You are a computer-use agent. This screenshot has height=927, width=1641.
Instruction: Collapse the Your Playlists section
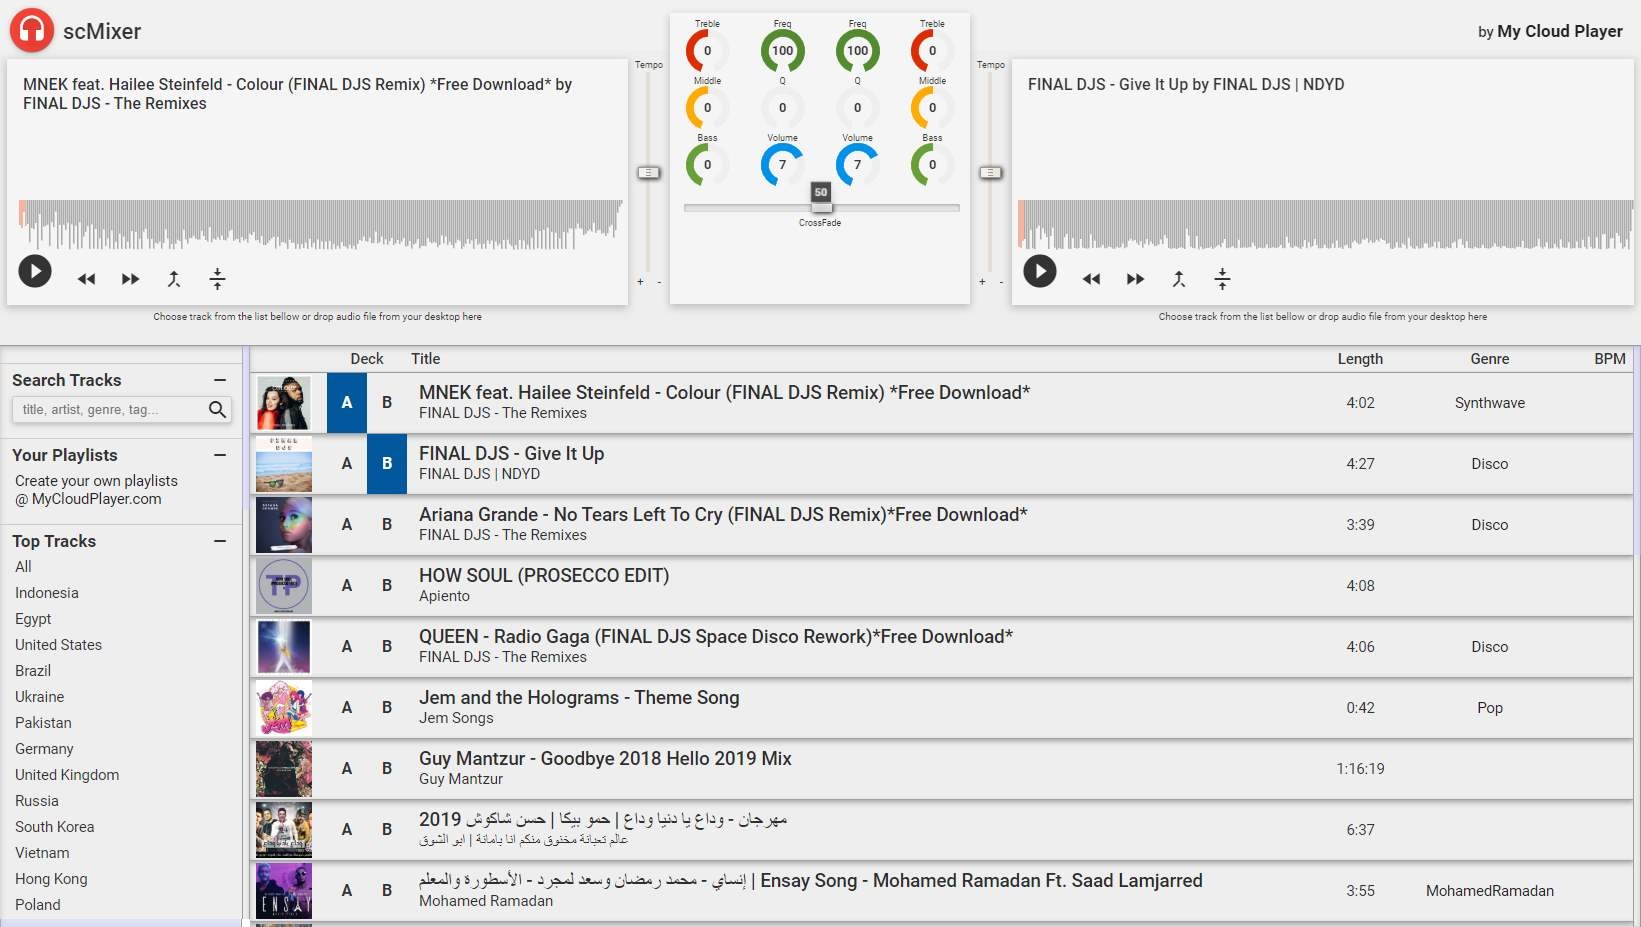point(220,455)
